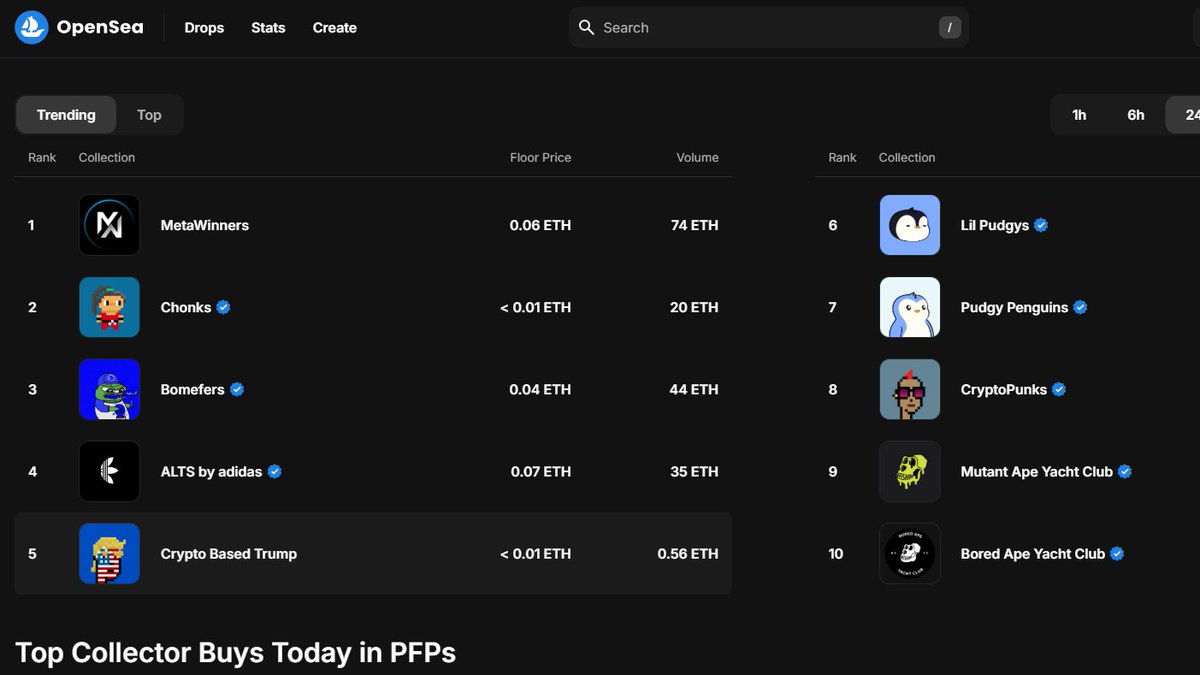This screenshot has height=675, width=1200.
Task: Click Bomefers floor price 0.04 ETH
Action: [540, 389]
